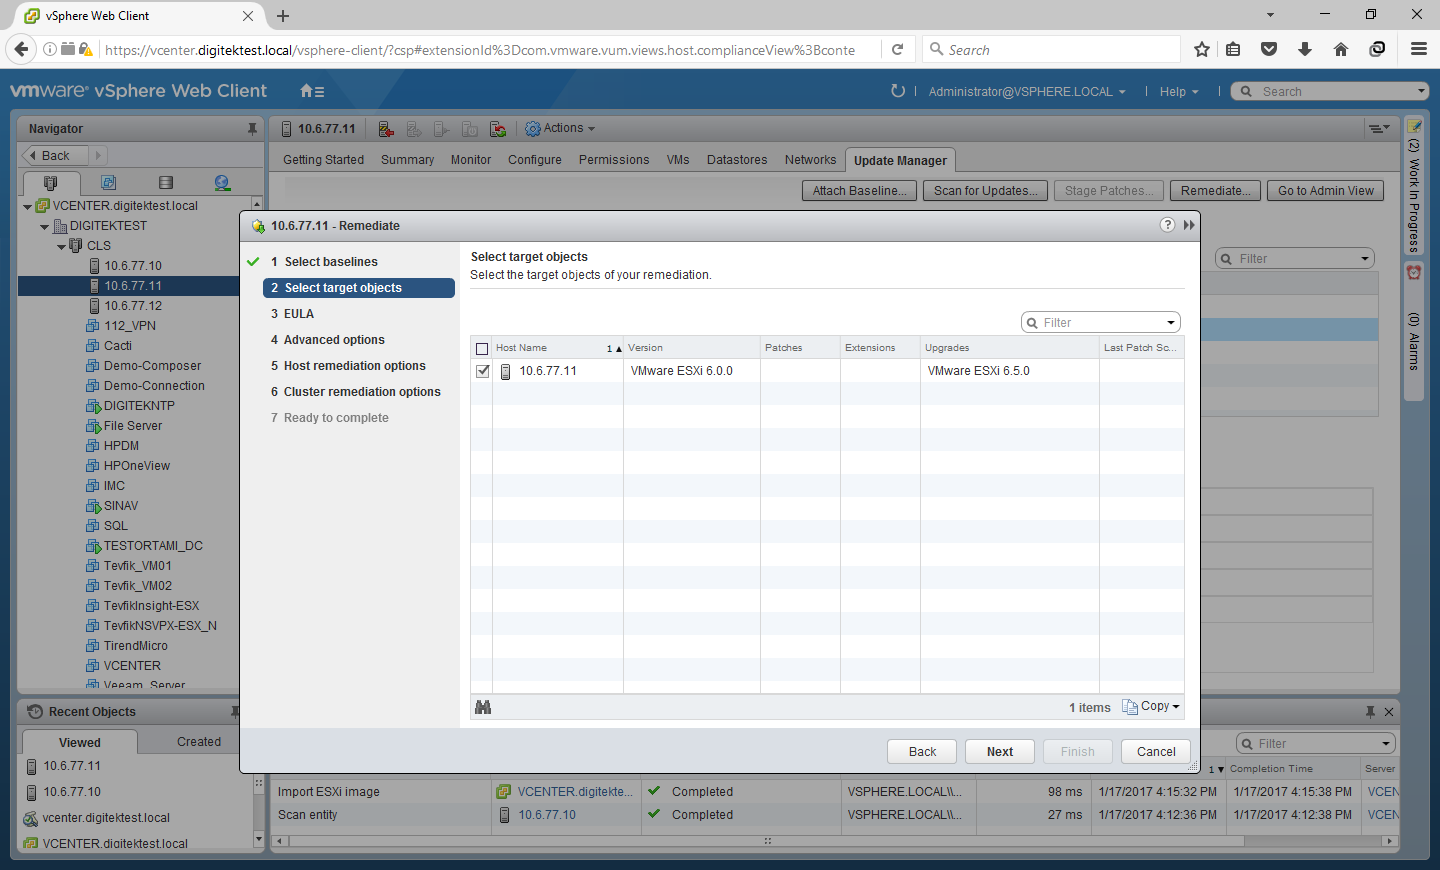Click the Enter Maintenance Mode toolbar icon

(x=385, y=129)
